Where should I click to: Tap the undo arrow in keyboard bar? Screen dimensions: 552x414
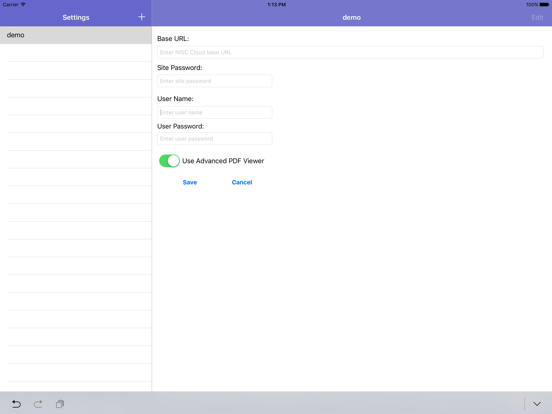tap(16, 404)
